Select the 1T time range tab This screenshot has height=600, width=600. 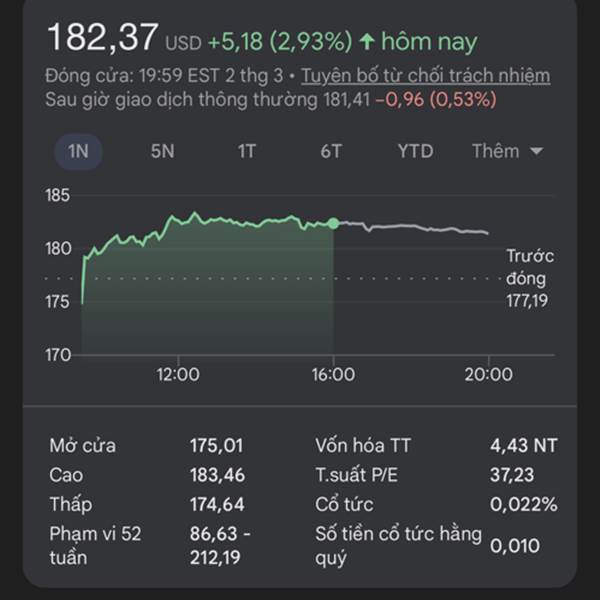[247, 151]
